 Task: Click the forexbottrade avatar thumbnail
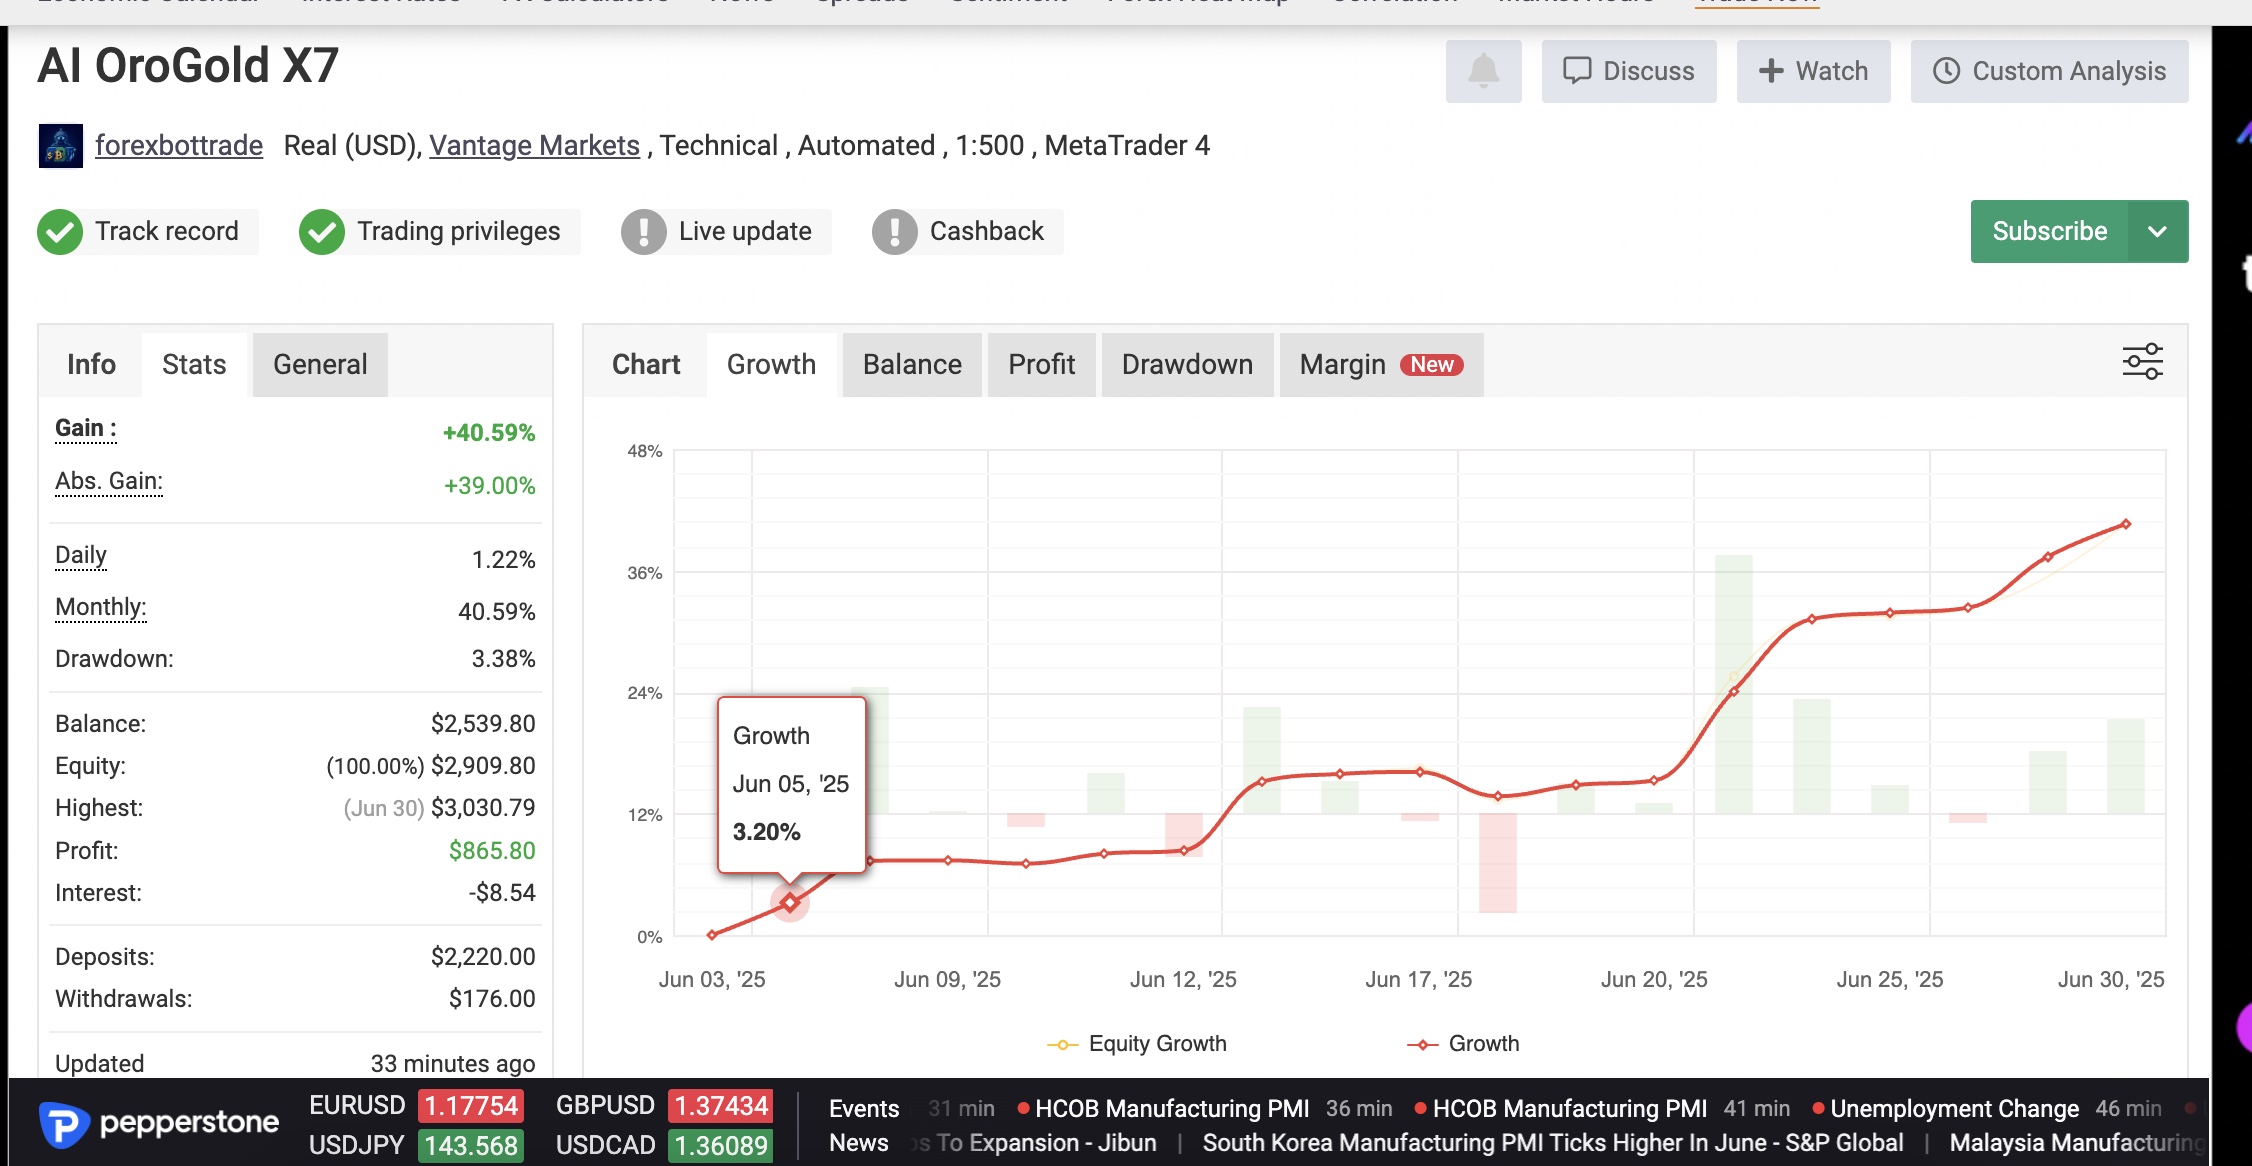tap(60, 146)
